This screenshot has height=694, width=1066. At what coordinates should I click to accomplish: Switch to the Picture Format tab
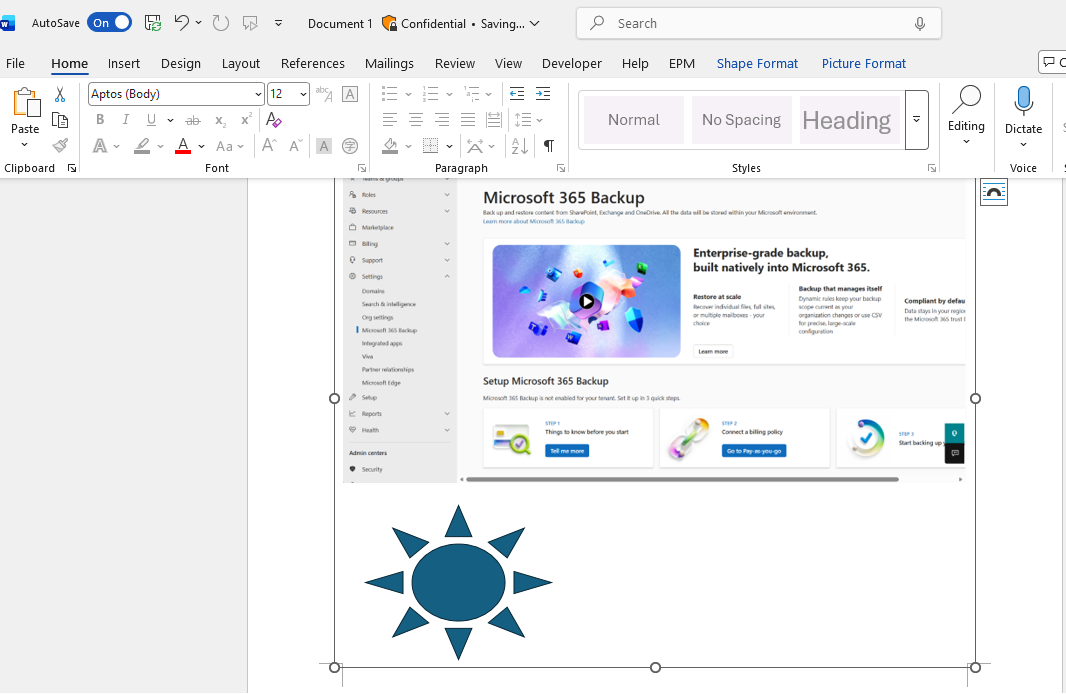[863, 63]
